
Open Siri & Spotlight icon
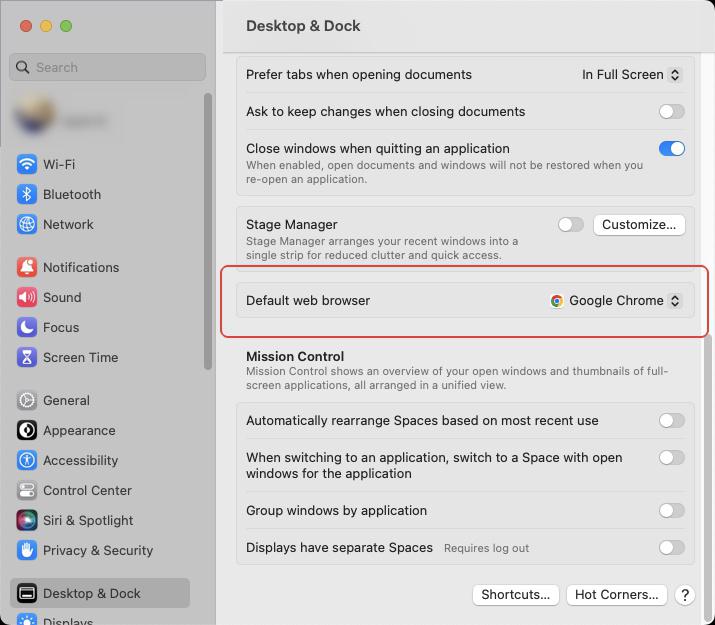point(26,520)
